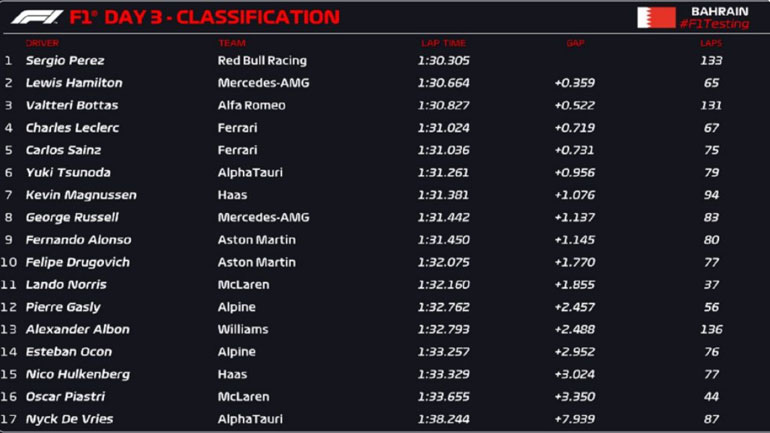Click the LAP TIME column header
Screen dimensions: 770x433
(443, 43)
